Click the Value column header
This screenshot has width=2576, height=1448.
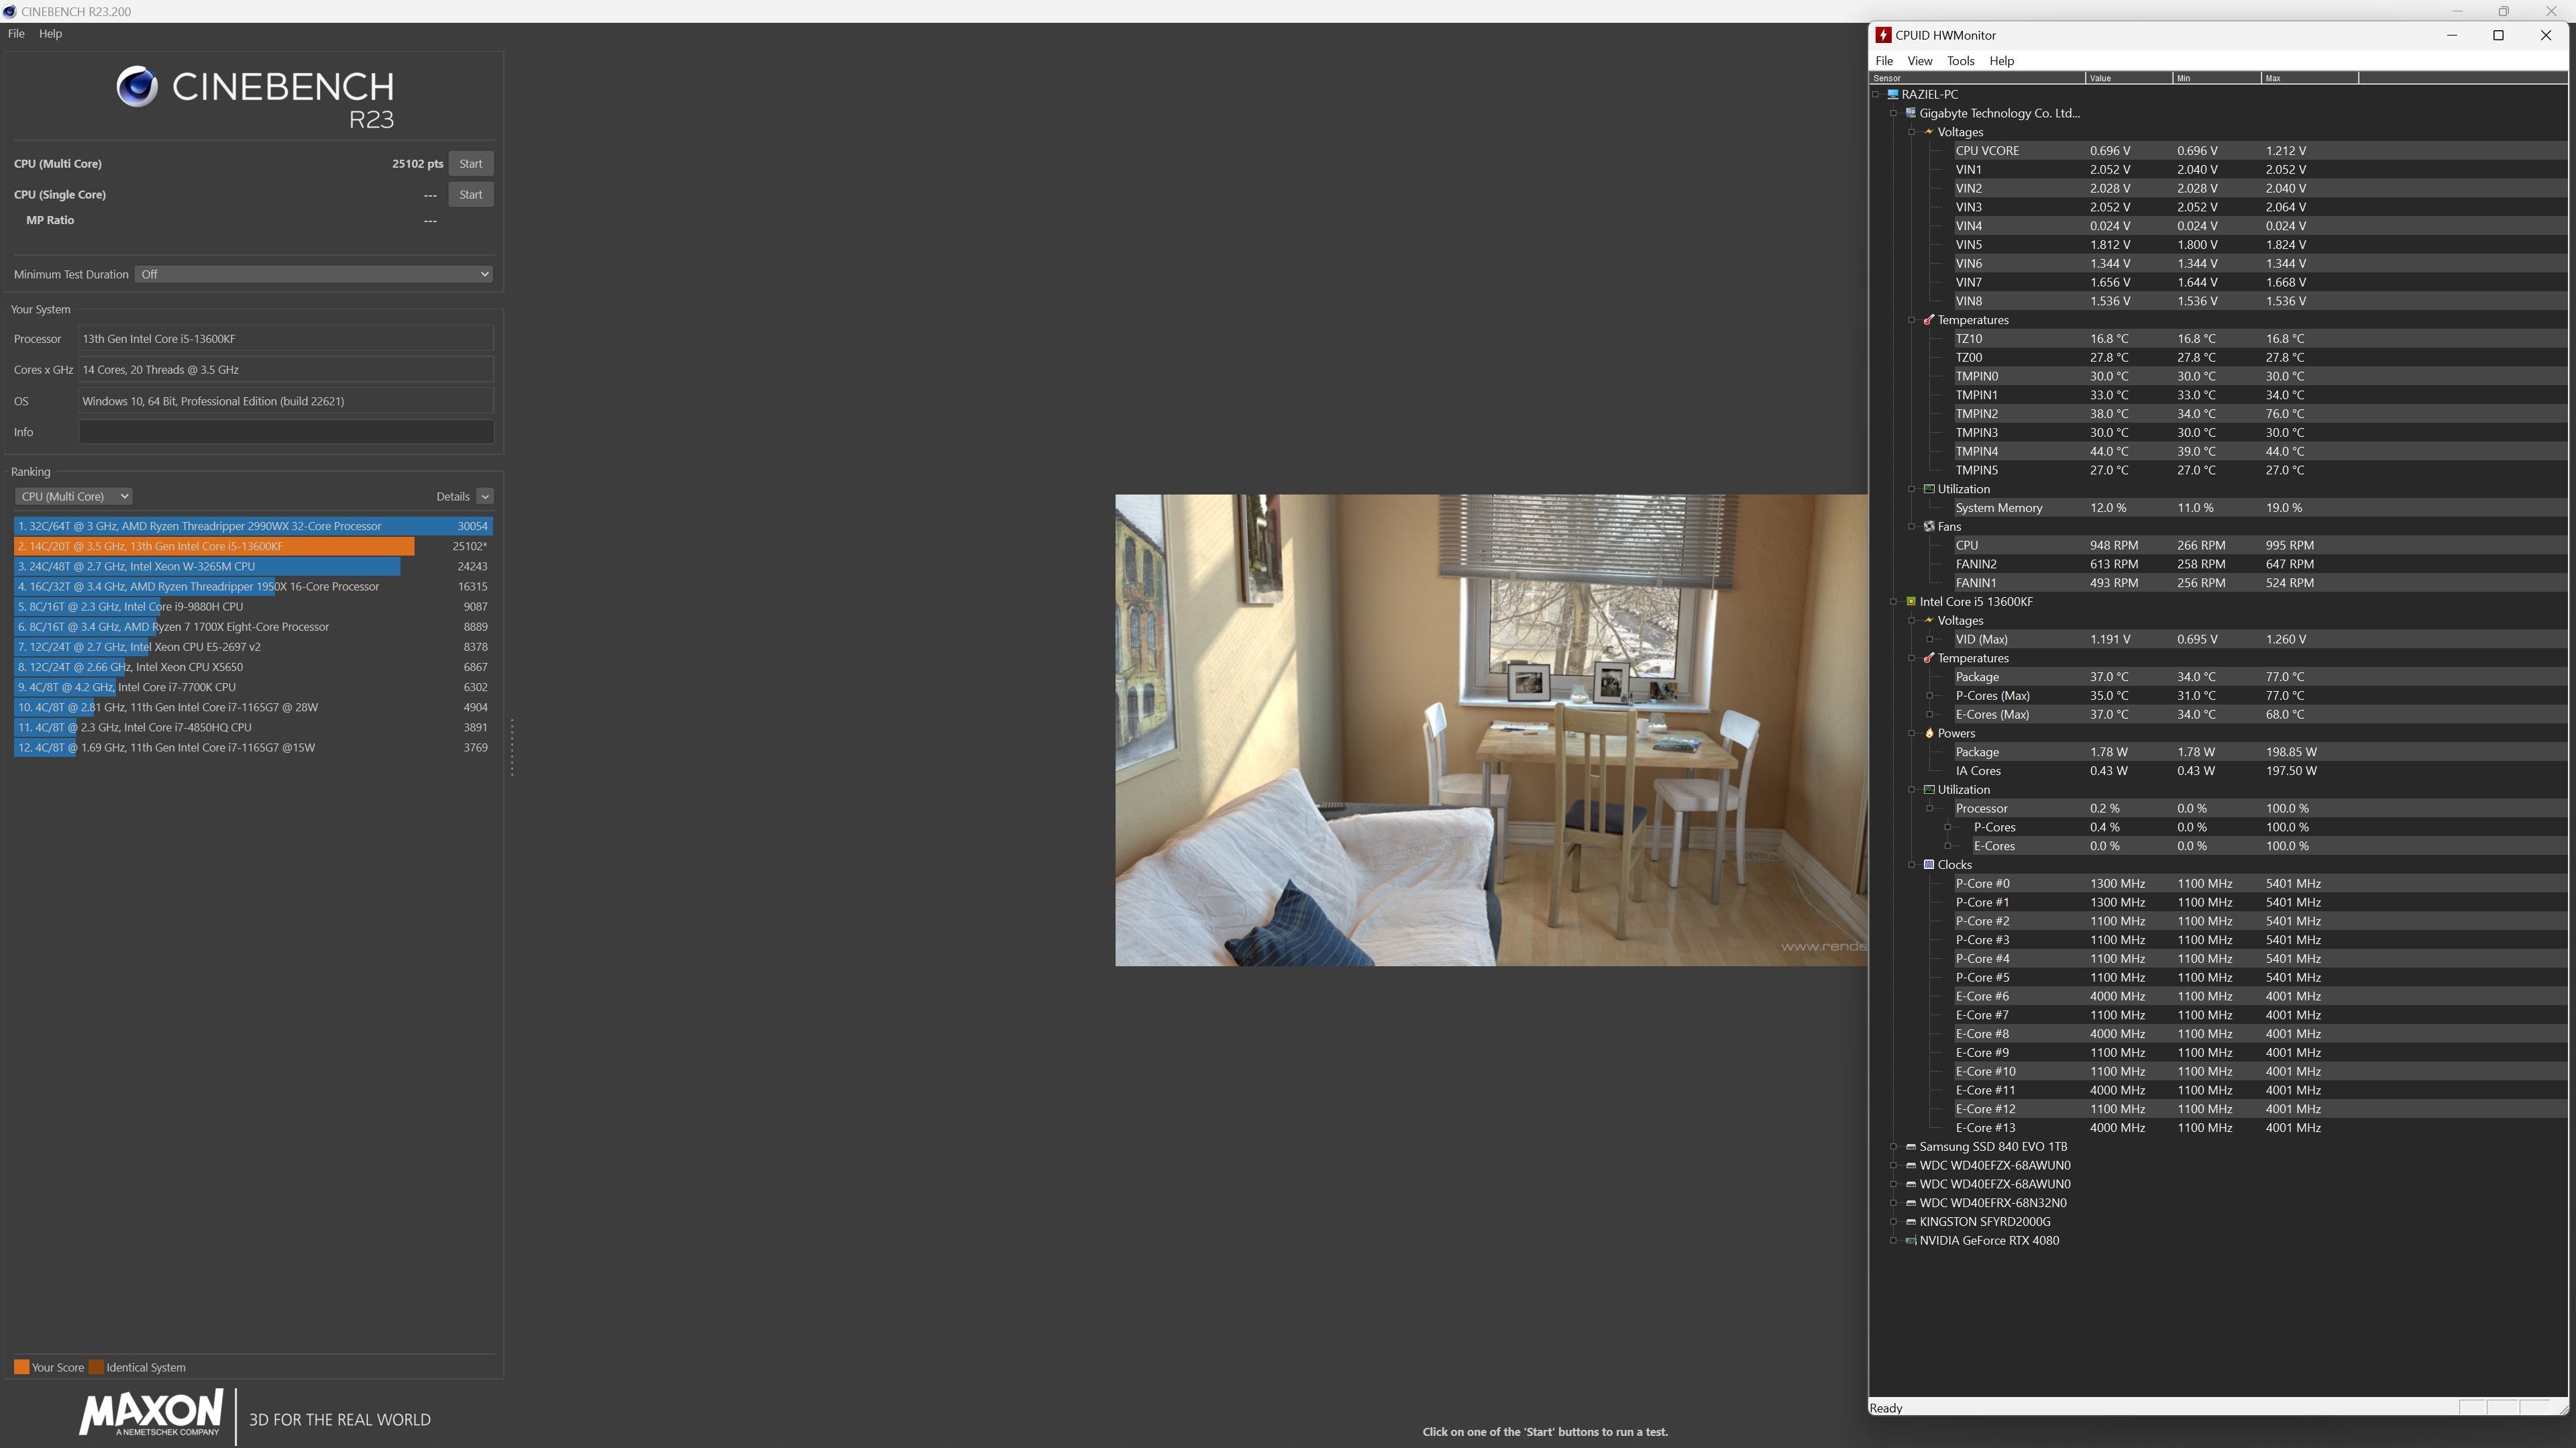[2129, 78]
